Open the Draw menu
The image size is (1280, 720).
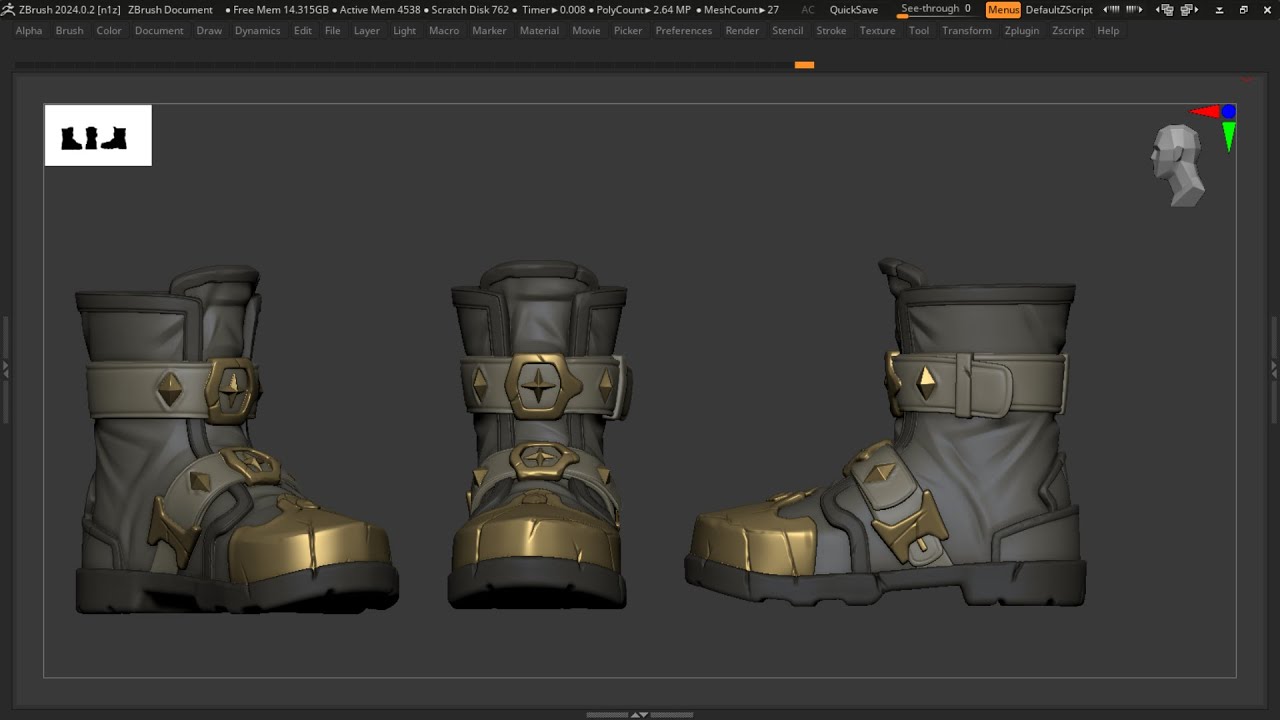tap(209, 31)
